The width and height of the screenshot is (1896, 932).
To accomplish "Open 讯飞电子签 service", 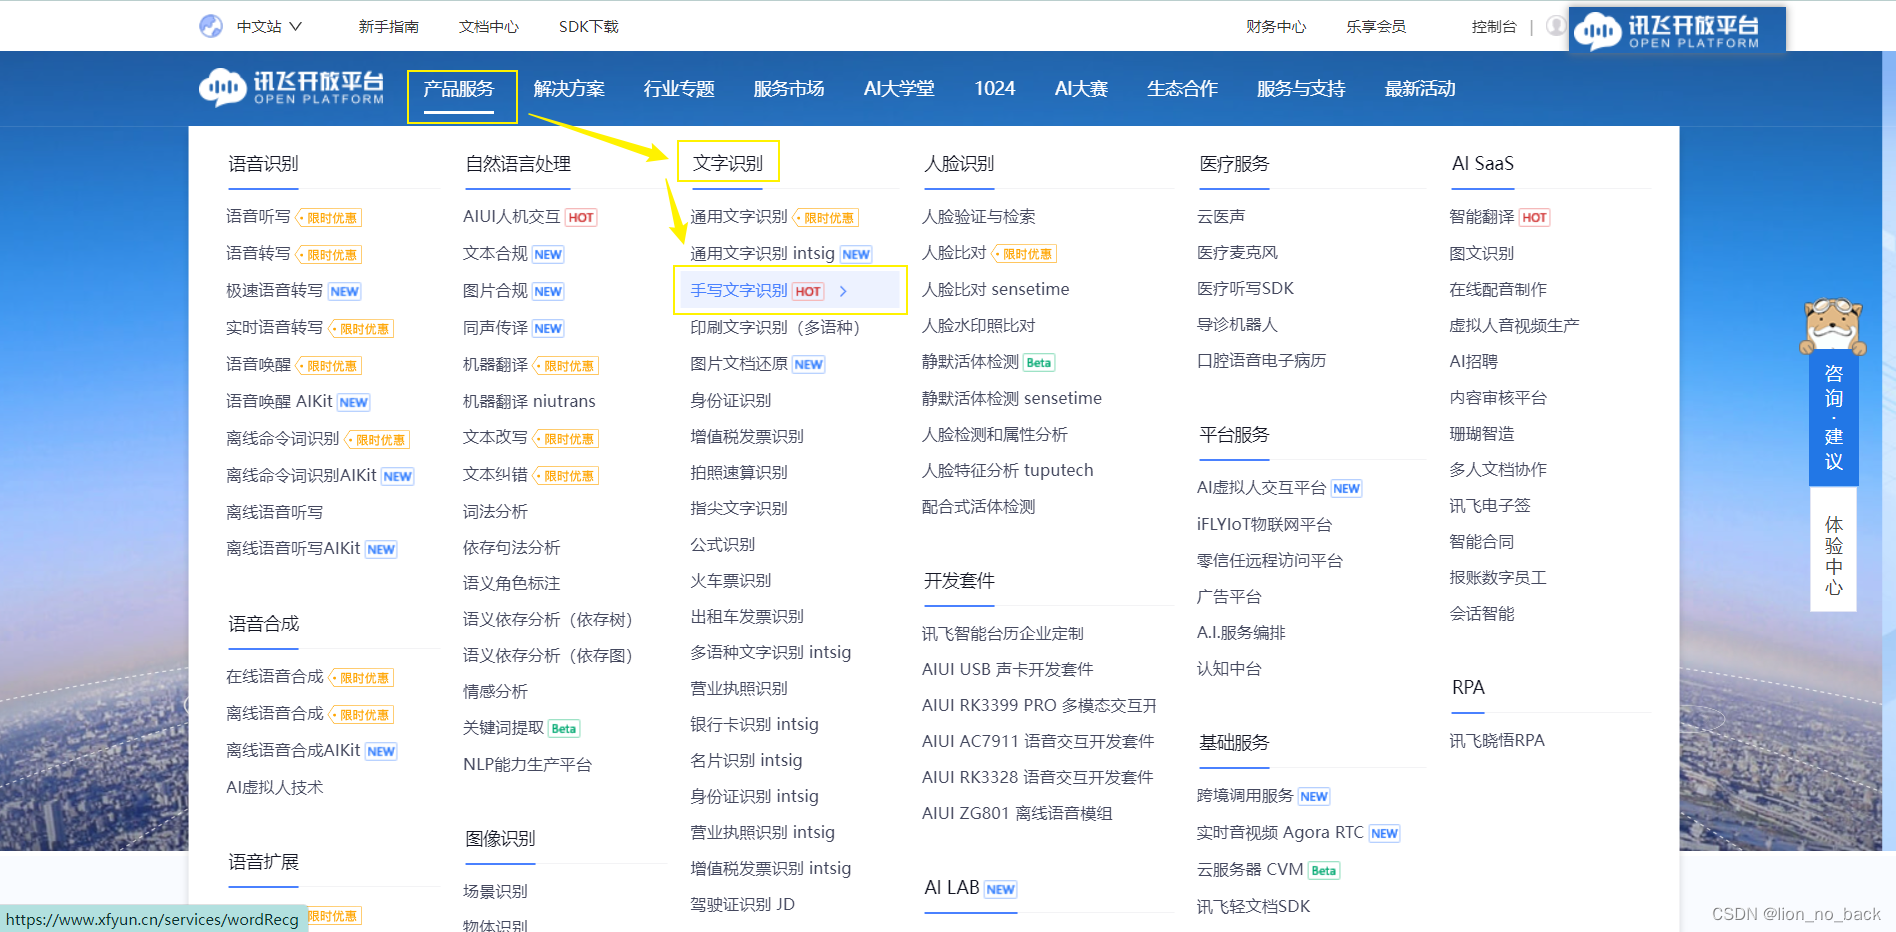I will [1490, 505].
